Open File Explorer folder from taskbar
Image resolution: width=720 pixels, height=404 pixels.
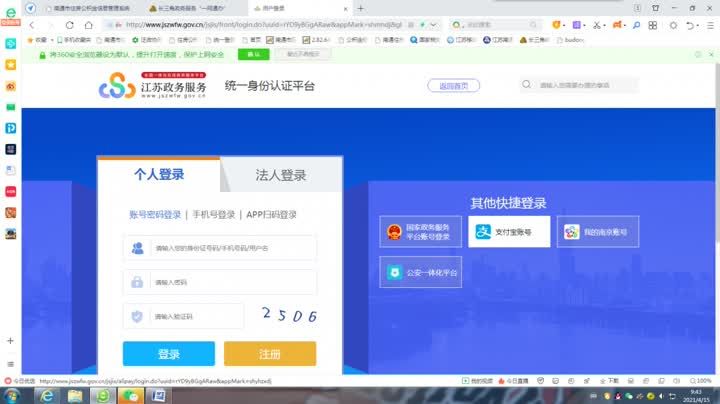click(x=75, y=395)
